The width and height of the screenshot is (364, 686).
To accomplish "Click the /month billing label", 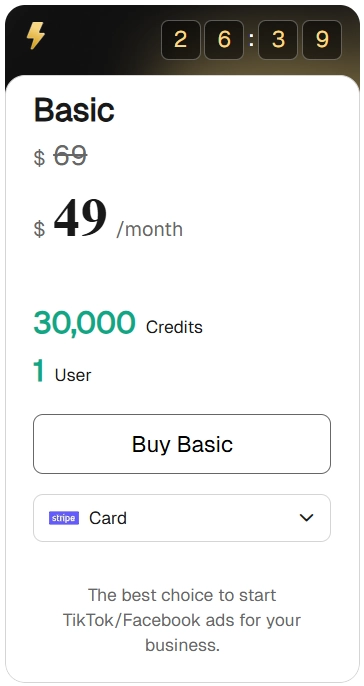I will click(150, 229).
